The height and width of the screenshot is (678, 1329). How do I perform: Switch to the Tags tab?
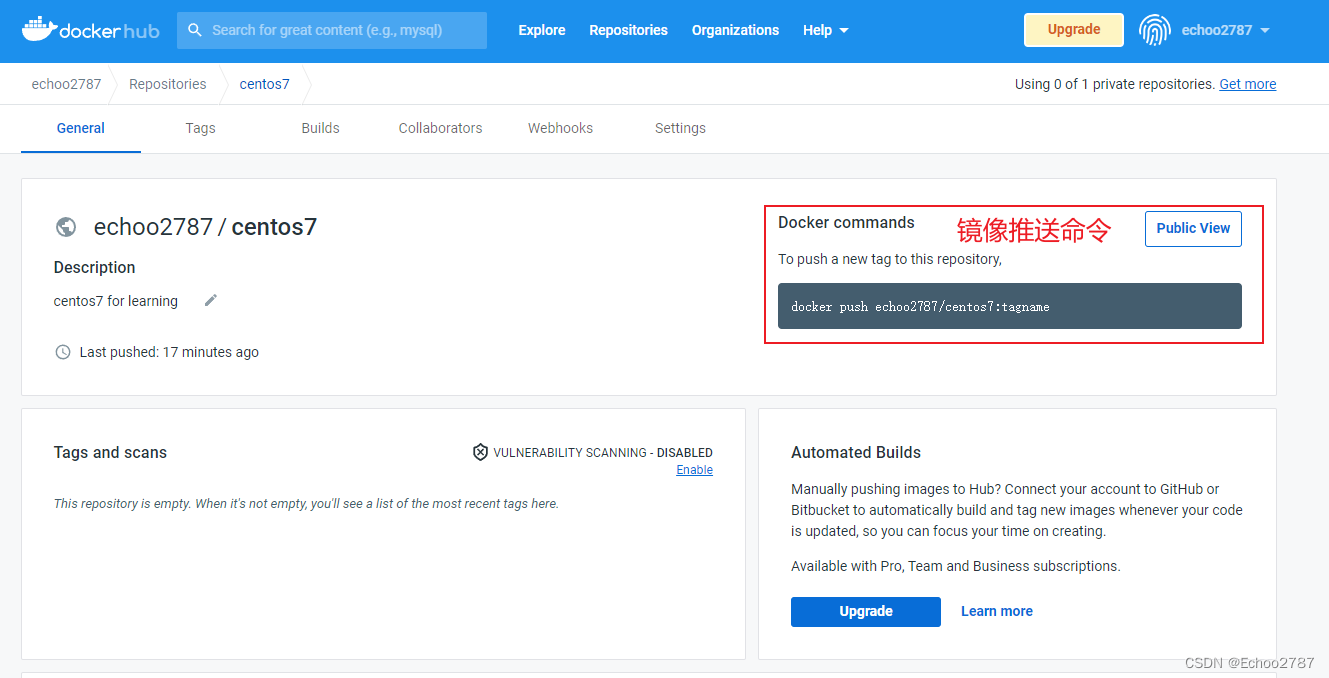point(200,128)
